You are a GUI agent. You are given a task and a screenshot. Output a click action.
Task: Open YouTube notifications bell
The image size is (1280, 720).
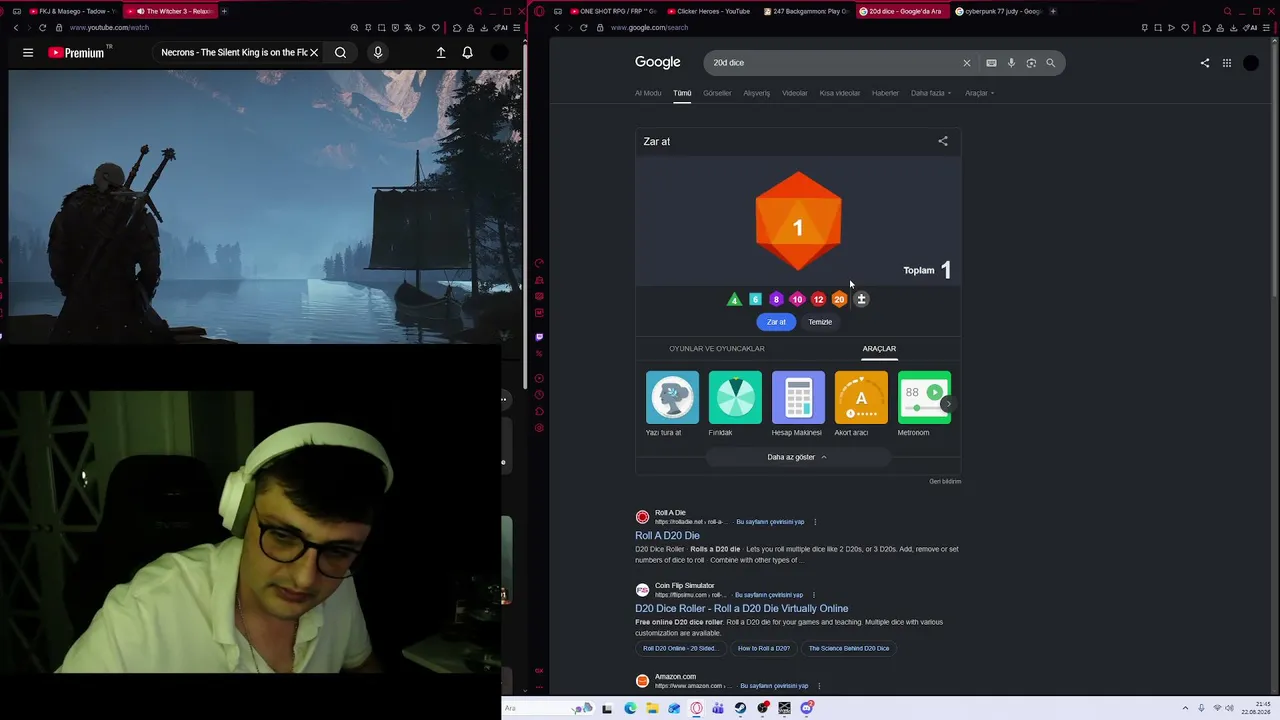pos(467,52)
